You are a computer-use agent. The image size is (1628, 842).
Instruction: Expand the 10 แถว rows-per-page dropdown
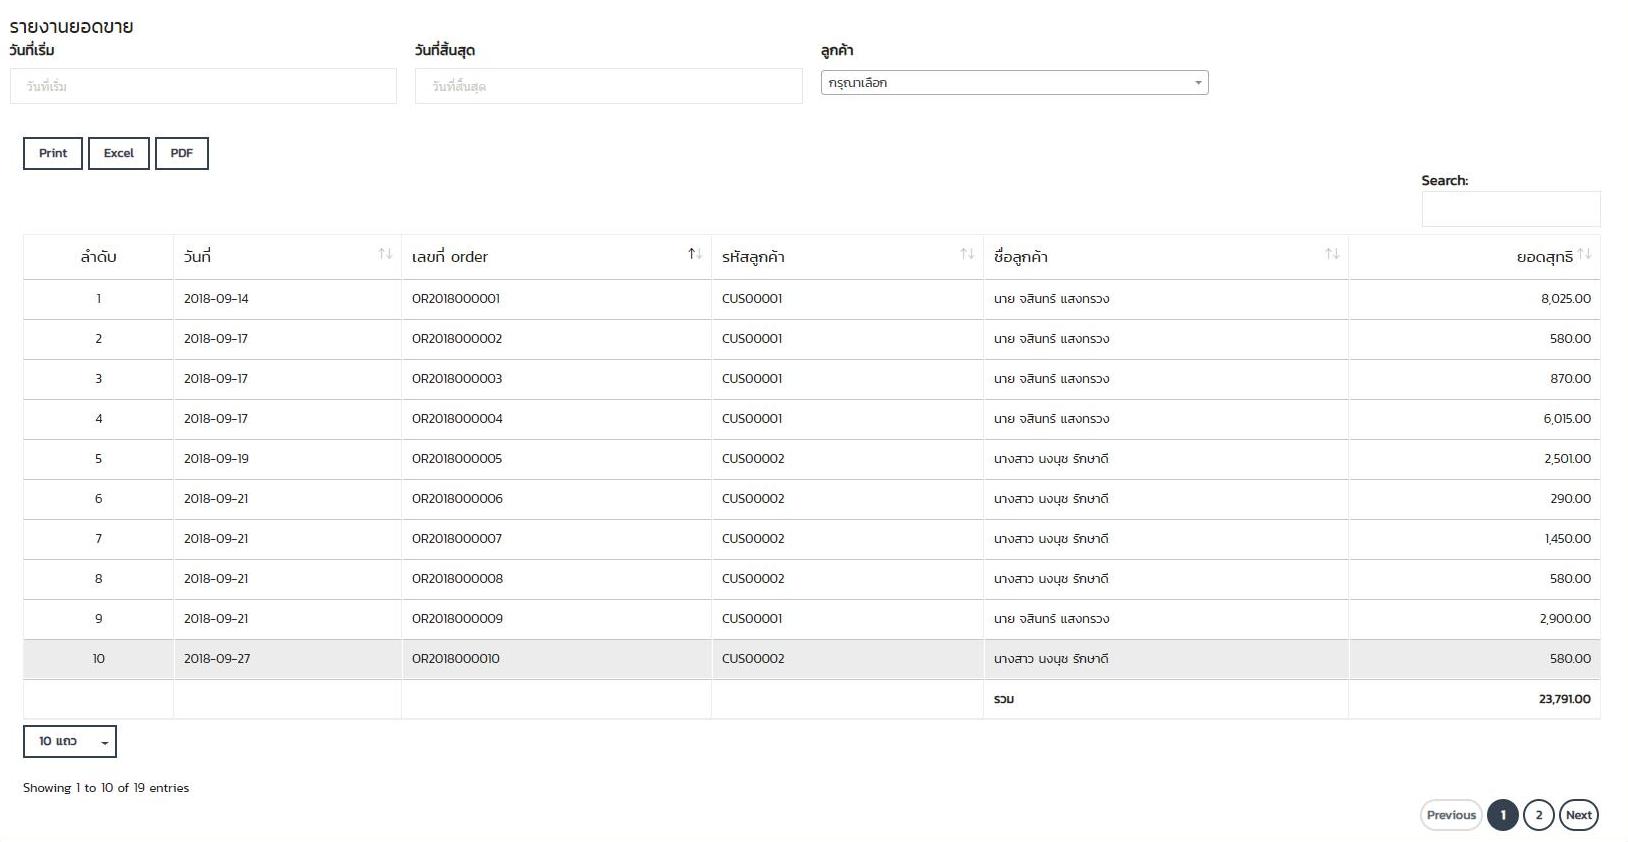coord(70,742)
